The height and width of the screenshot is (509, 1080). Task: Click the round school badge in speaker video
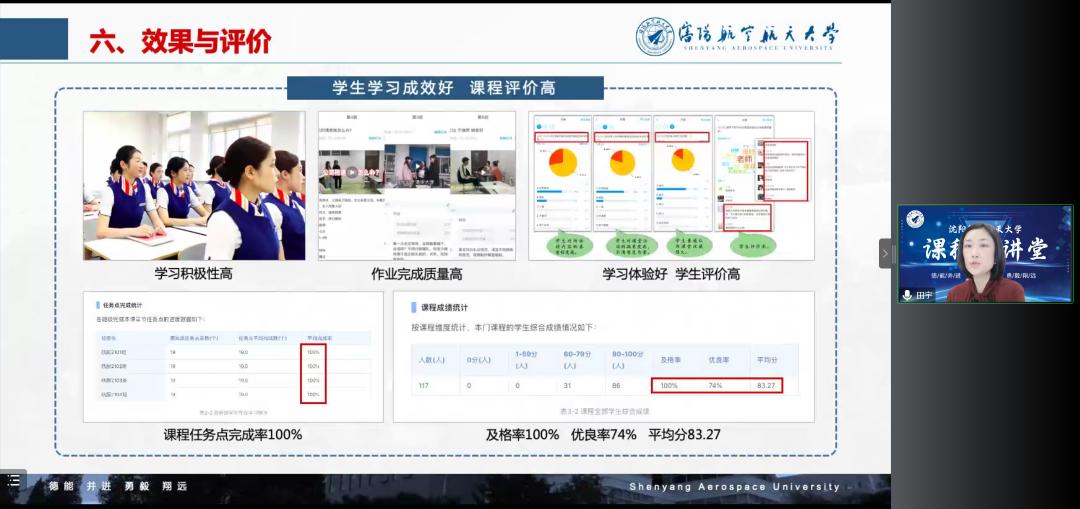point(913,219)
